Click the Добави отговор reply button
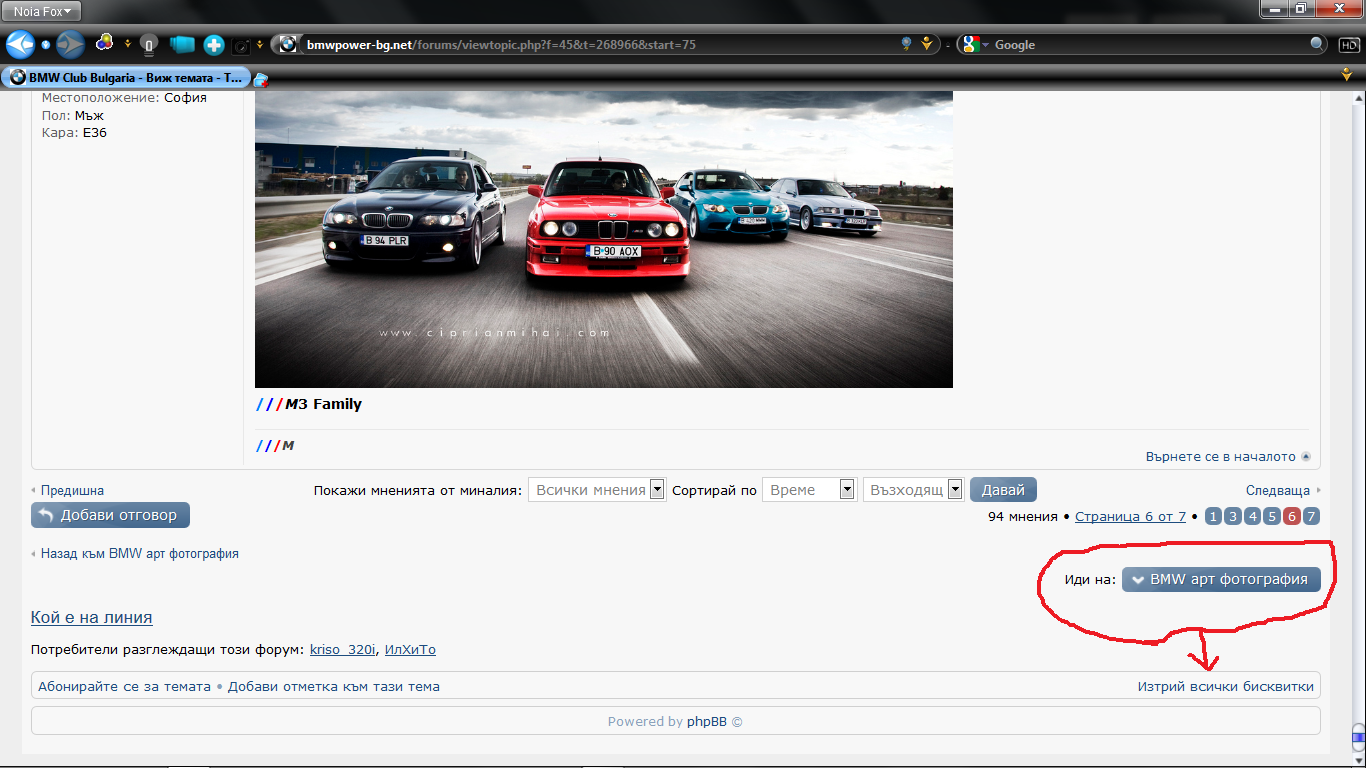Image resolution: width=1366 pixels, height=768 pixels. coord(110,515)
